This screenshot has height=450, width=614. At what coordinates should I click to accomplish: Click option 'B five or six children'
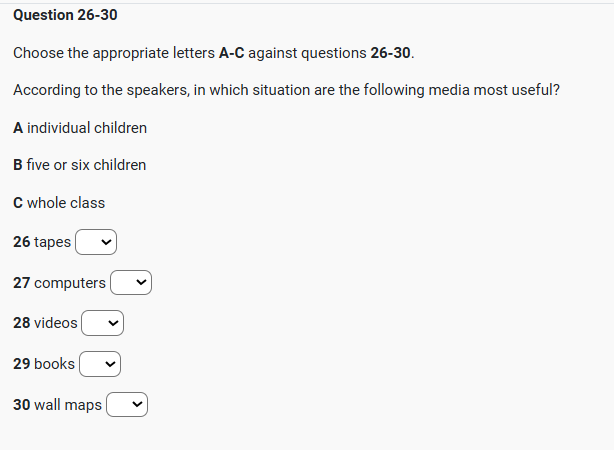[x=80, y=165]
